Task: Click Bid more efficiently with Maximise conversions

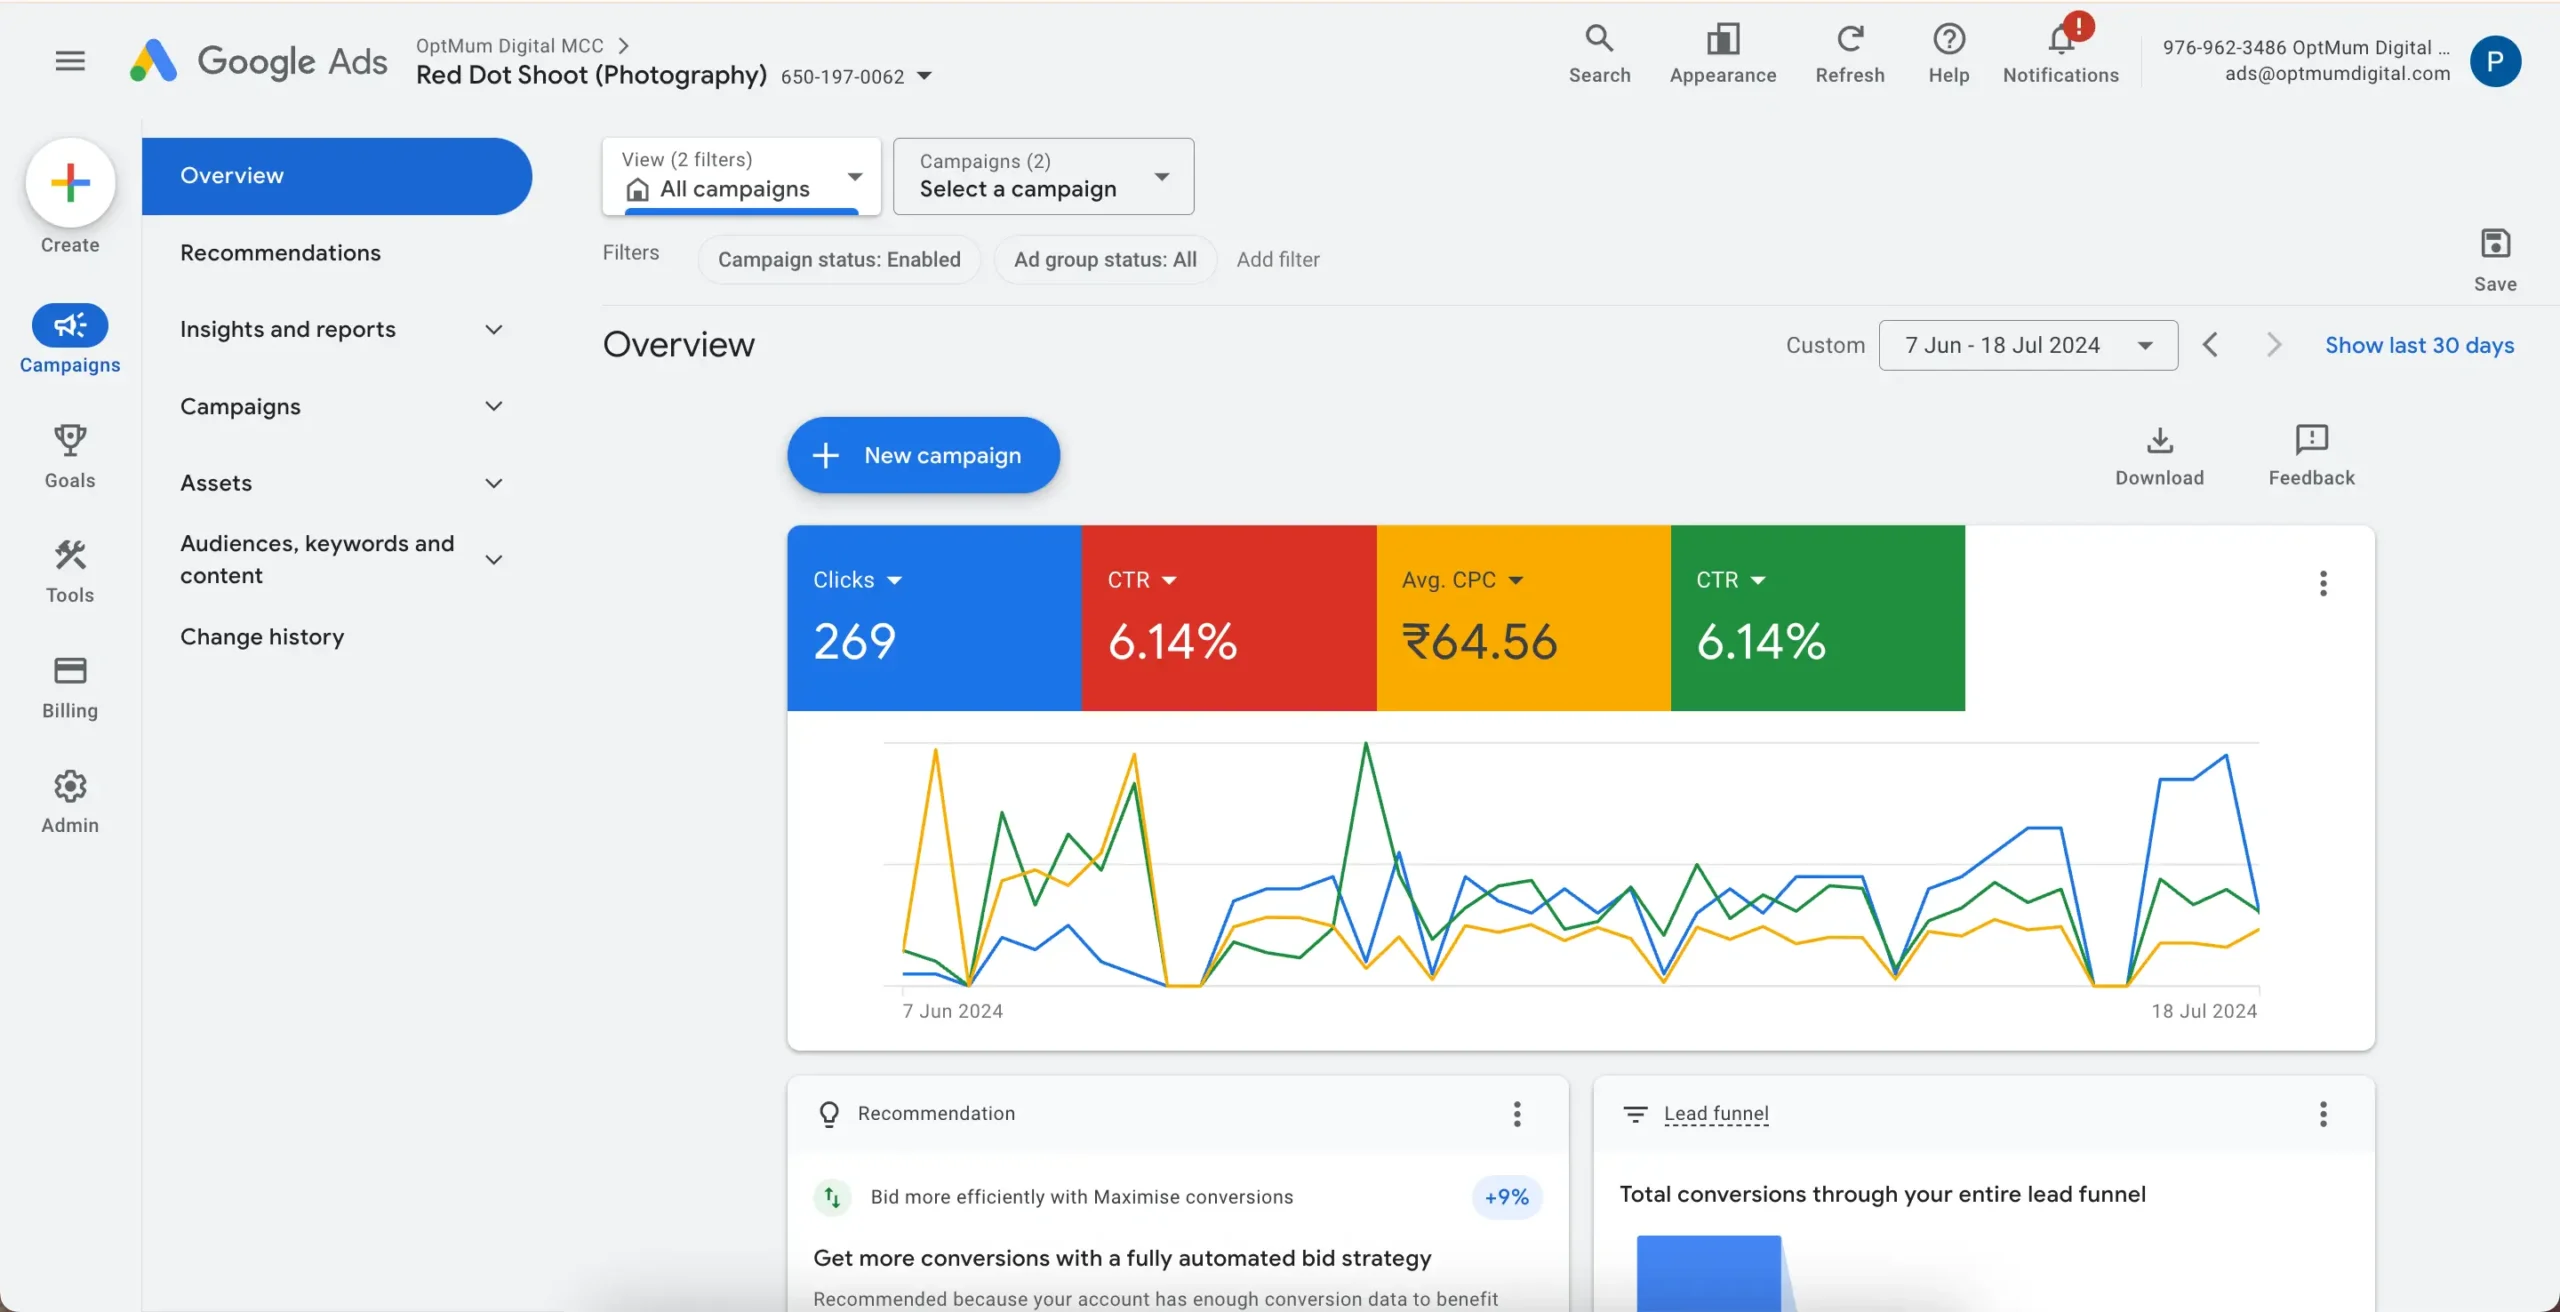Action: (x=1081, y=1197)
